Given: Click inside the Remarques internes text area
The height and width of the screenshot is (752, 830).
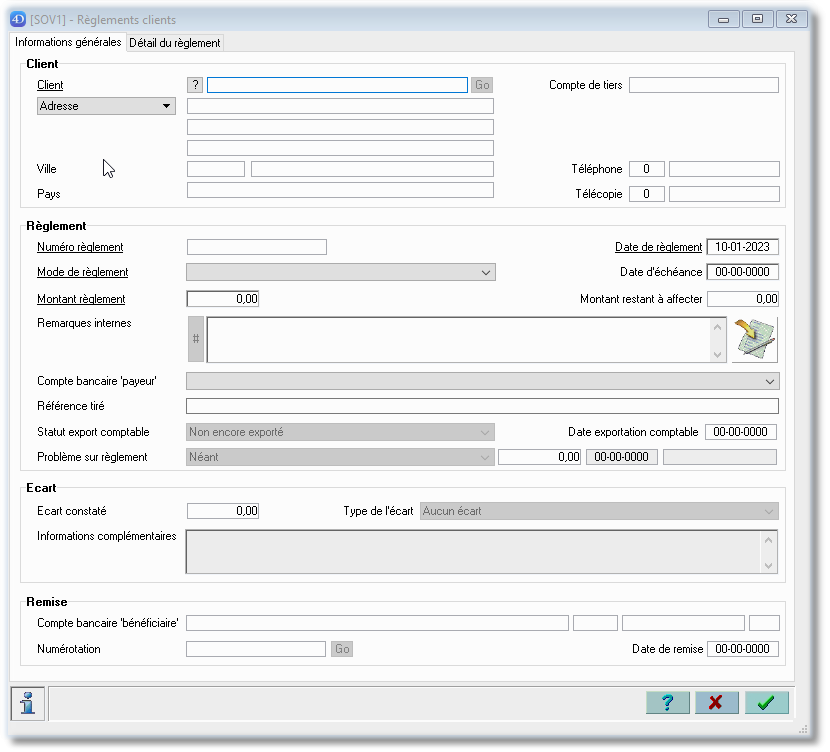Looking at the screenshot, I should pos(458,340).
